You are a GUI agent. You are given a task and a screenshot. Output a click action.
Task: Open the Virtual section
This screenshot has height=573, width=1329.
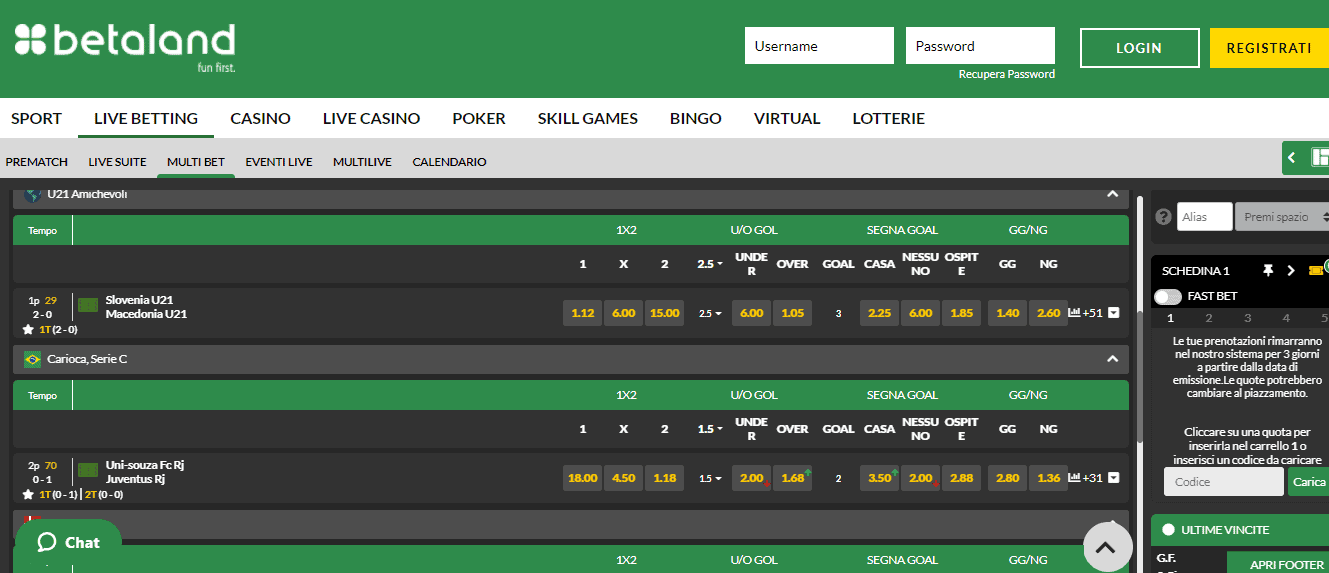(787, 118)
